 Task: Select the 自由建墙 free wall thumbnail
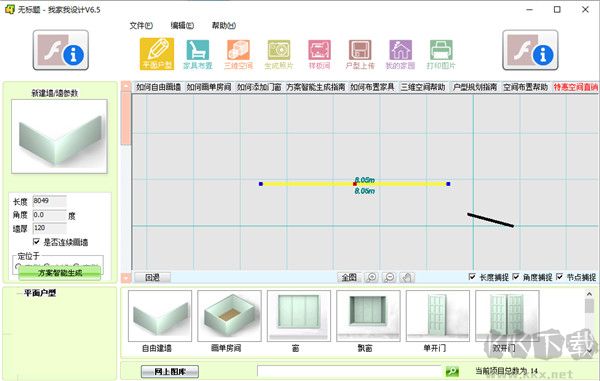160,316
